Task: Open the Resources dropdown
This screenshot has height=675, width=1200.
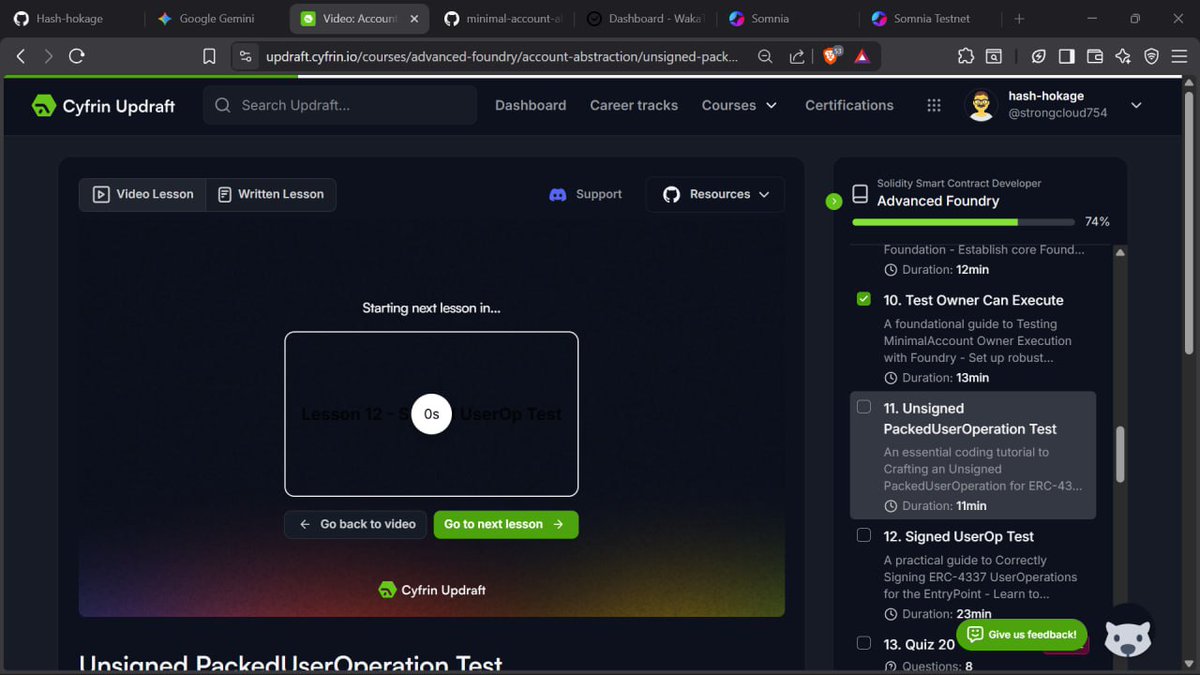Action: click(715, 194)
